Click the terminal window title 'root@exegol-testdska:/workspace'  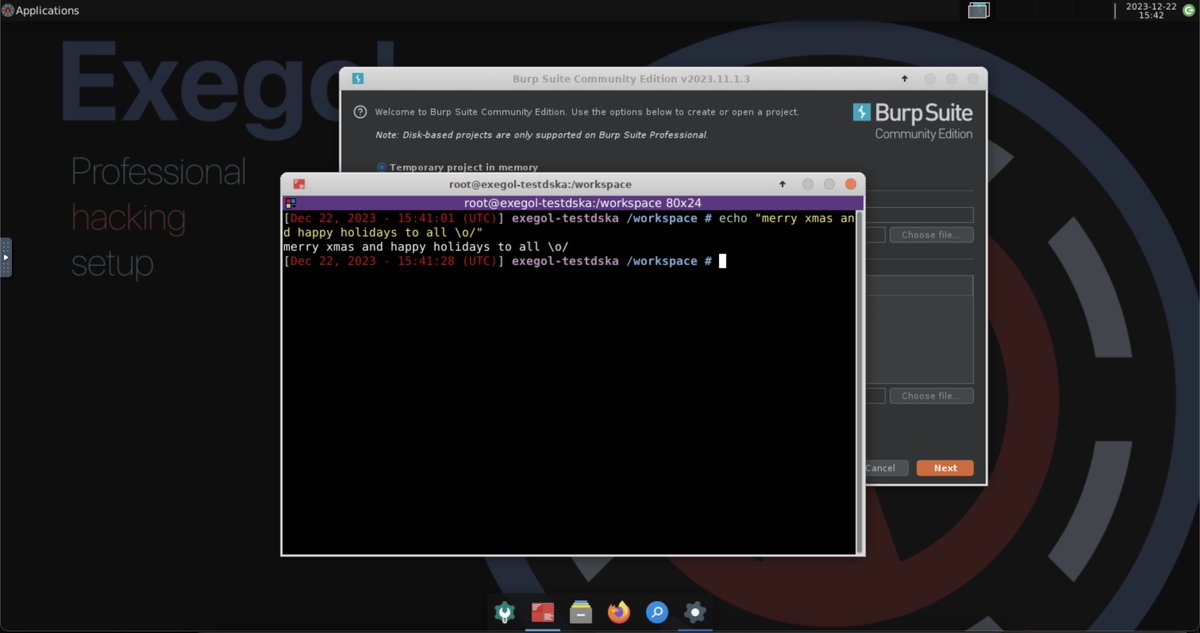coord(540,184)
